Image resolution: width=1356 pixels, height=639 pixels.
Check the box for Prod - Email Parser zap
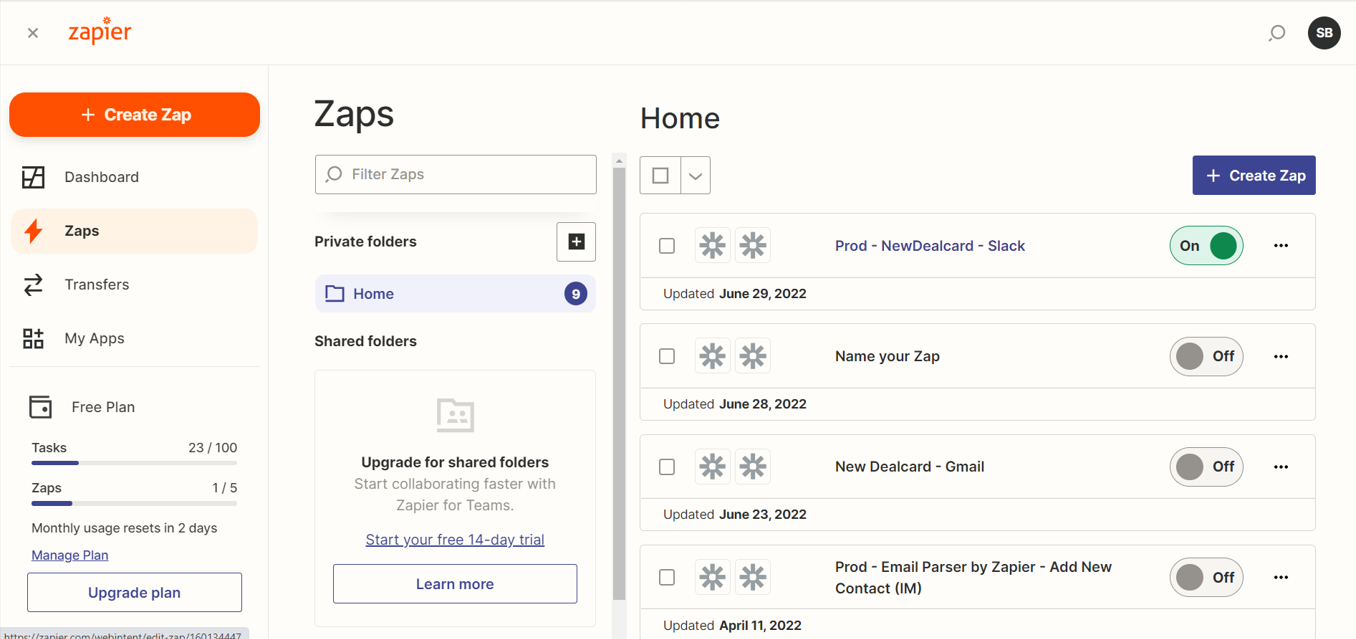point(667,577)
